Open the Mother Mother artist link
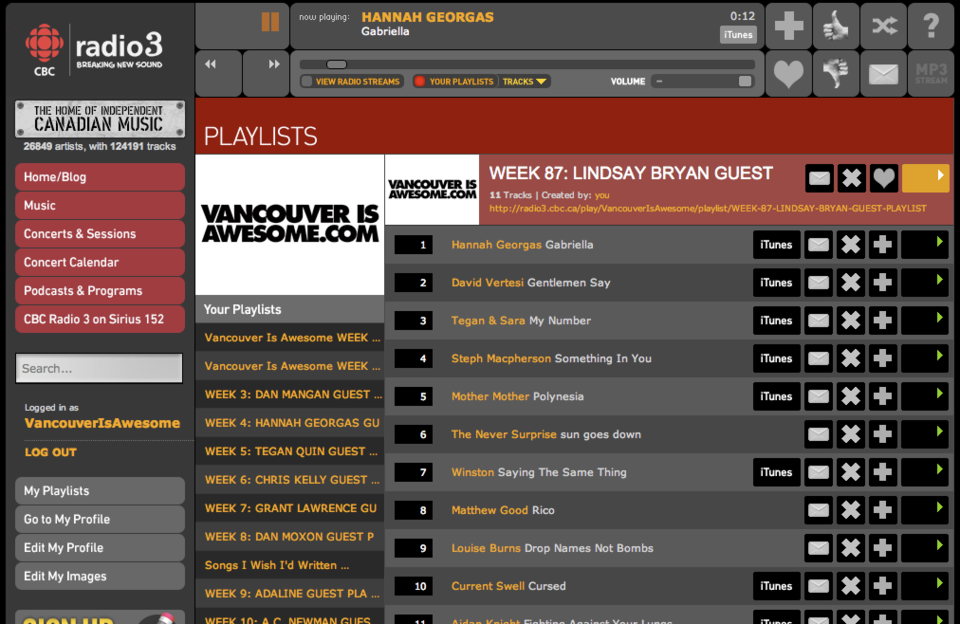Viewport: 960px width, 624px height. tap(490, 397)
